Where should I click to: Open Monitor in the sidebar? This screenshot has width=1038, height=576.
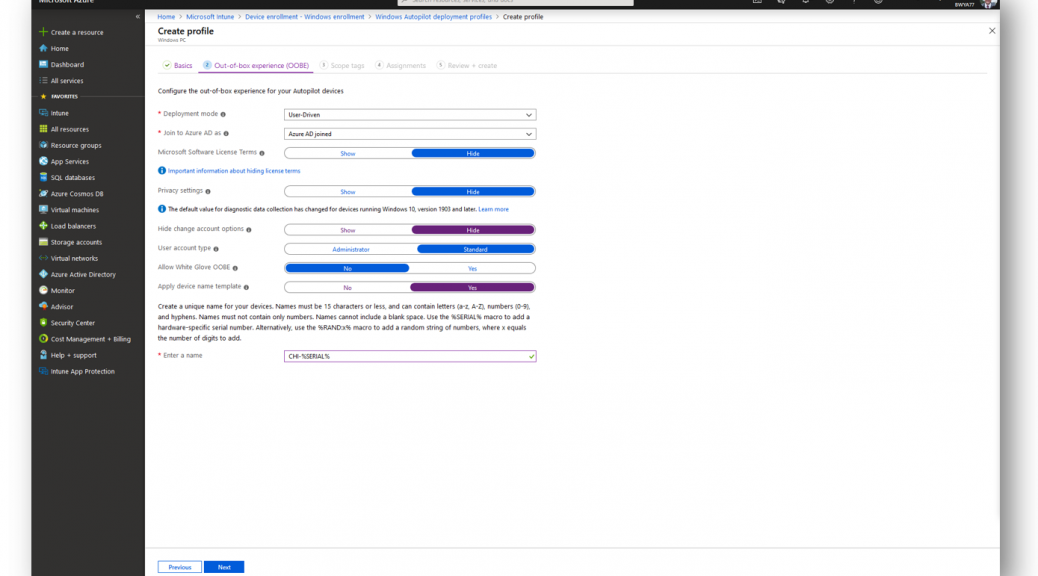point(62,291)
